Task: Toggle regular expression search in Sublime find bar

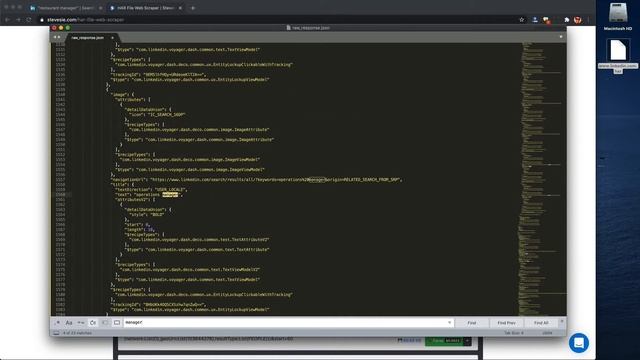Action: (57, 322)
